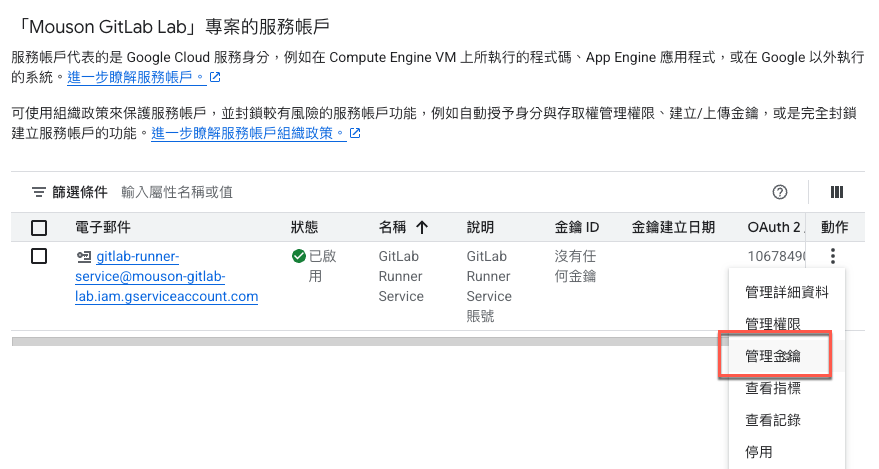Screen dimensions: 879x469
Task: Toggle sort arrow next to 名稱 column
Action: tap(422, 227)
